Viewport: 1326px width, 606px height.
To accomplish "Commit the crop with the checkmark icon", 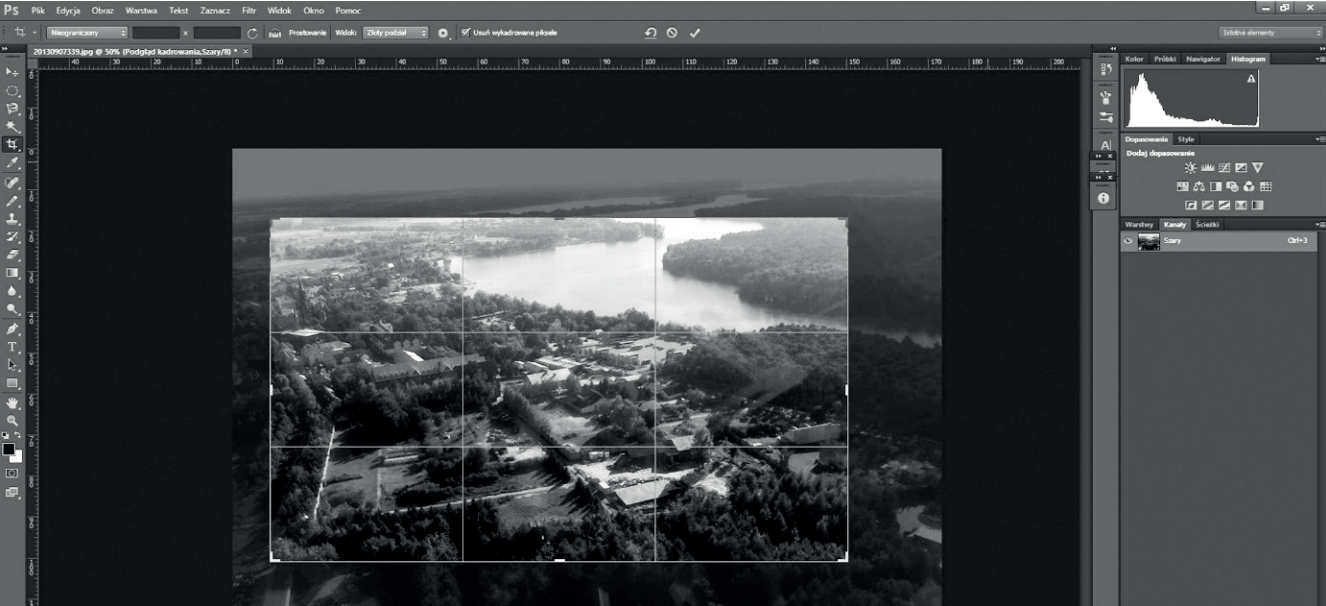I will [695, 33].
